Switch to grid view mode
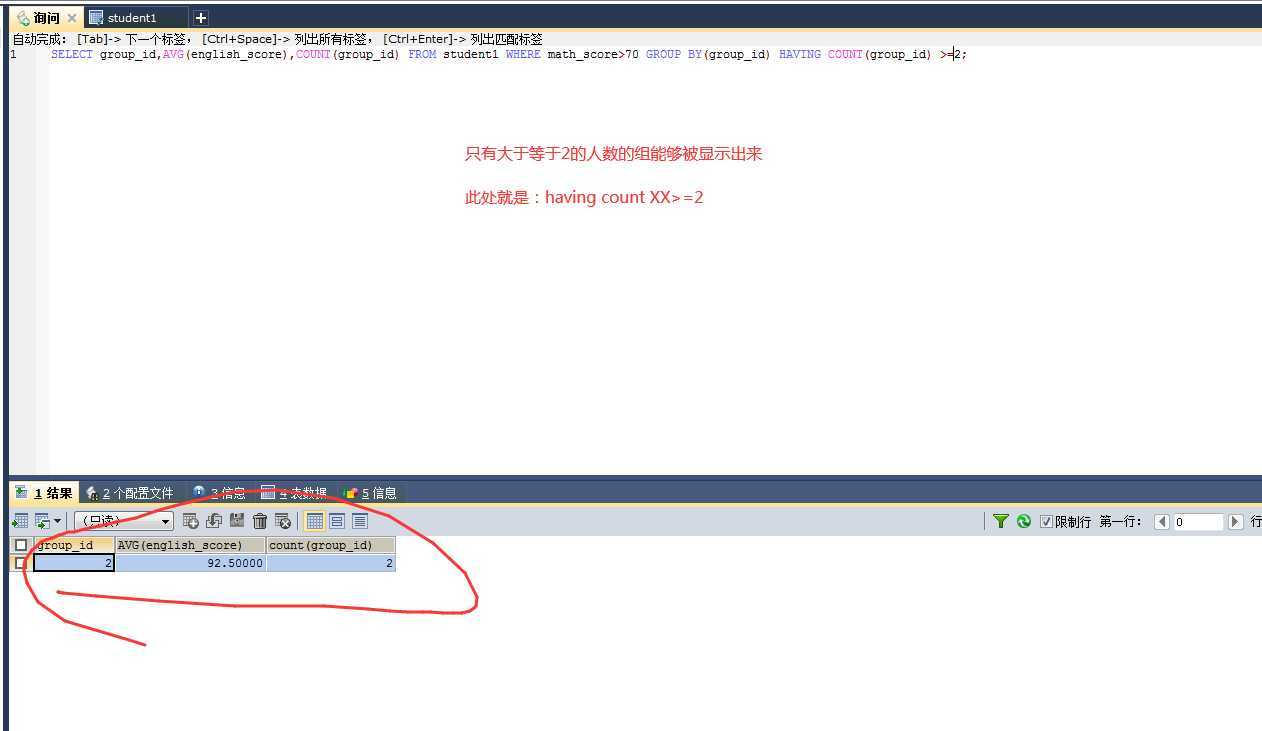Screen dimensions: 1262x731 tap(315, 521)
